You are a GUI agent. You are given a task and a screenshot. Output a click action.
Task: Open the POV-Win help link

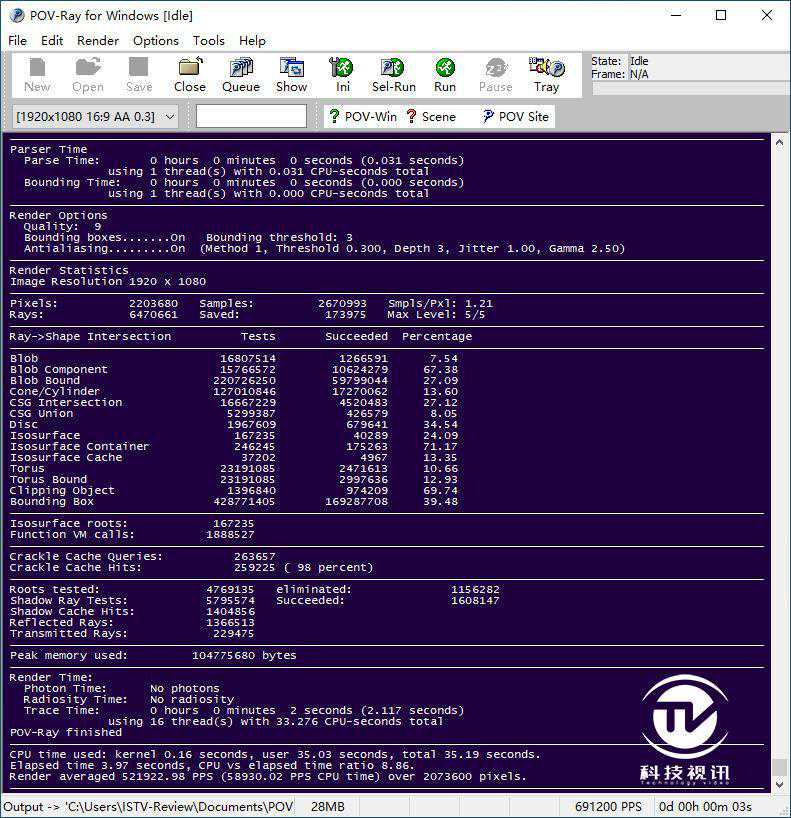(x=363, y=117)
